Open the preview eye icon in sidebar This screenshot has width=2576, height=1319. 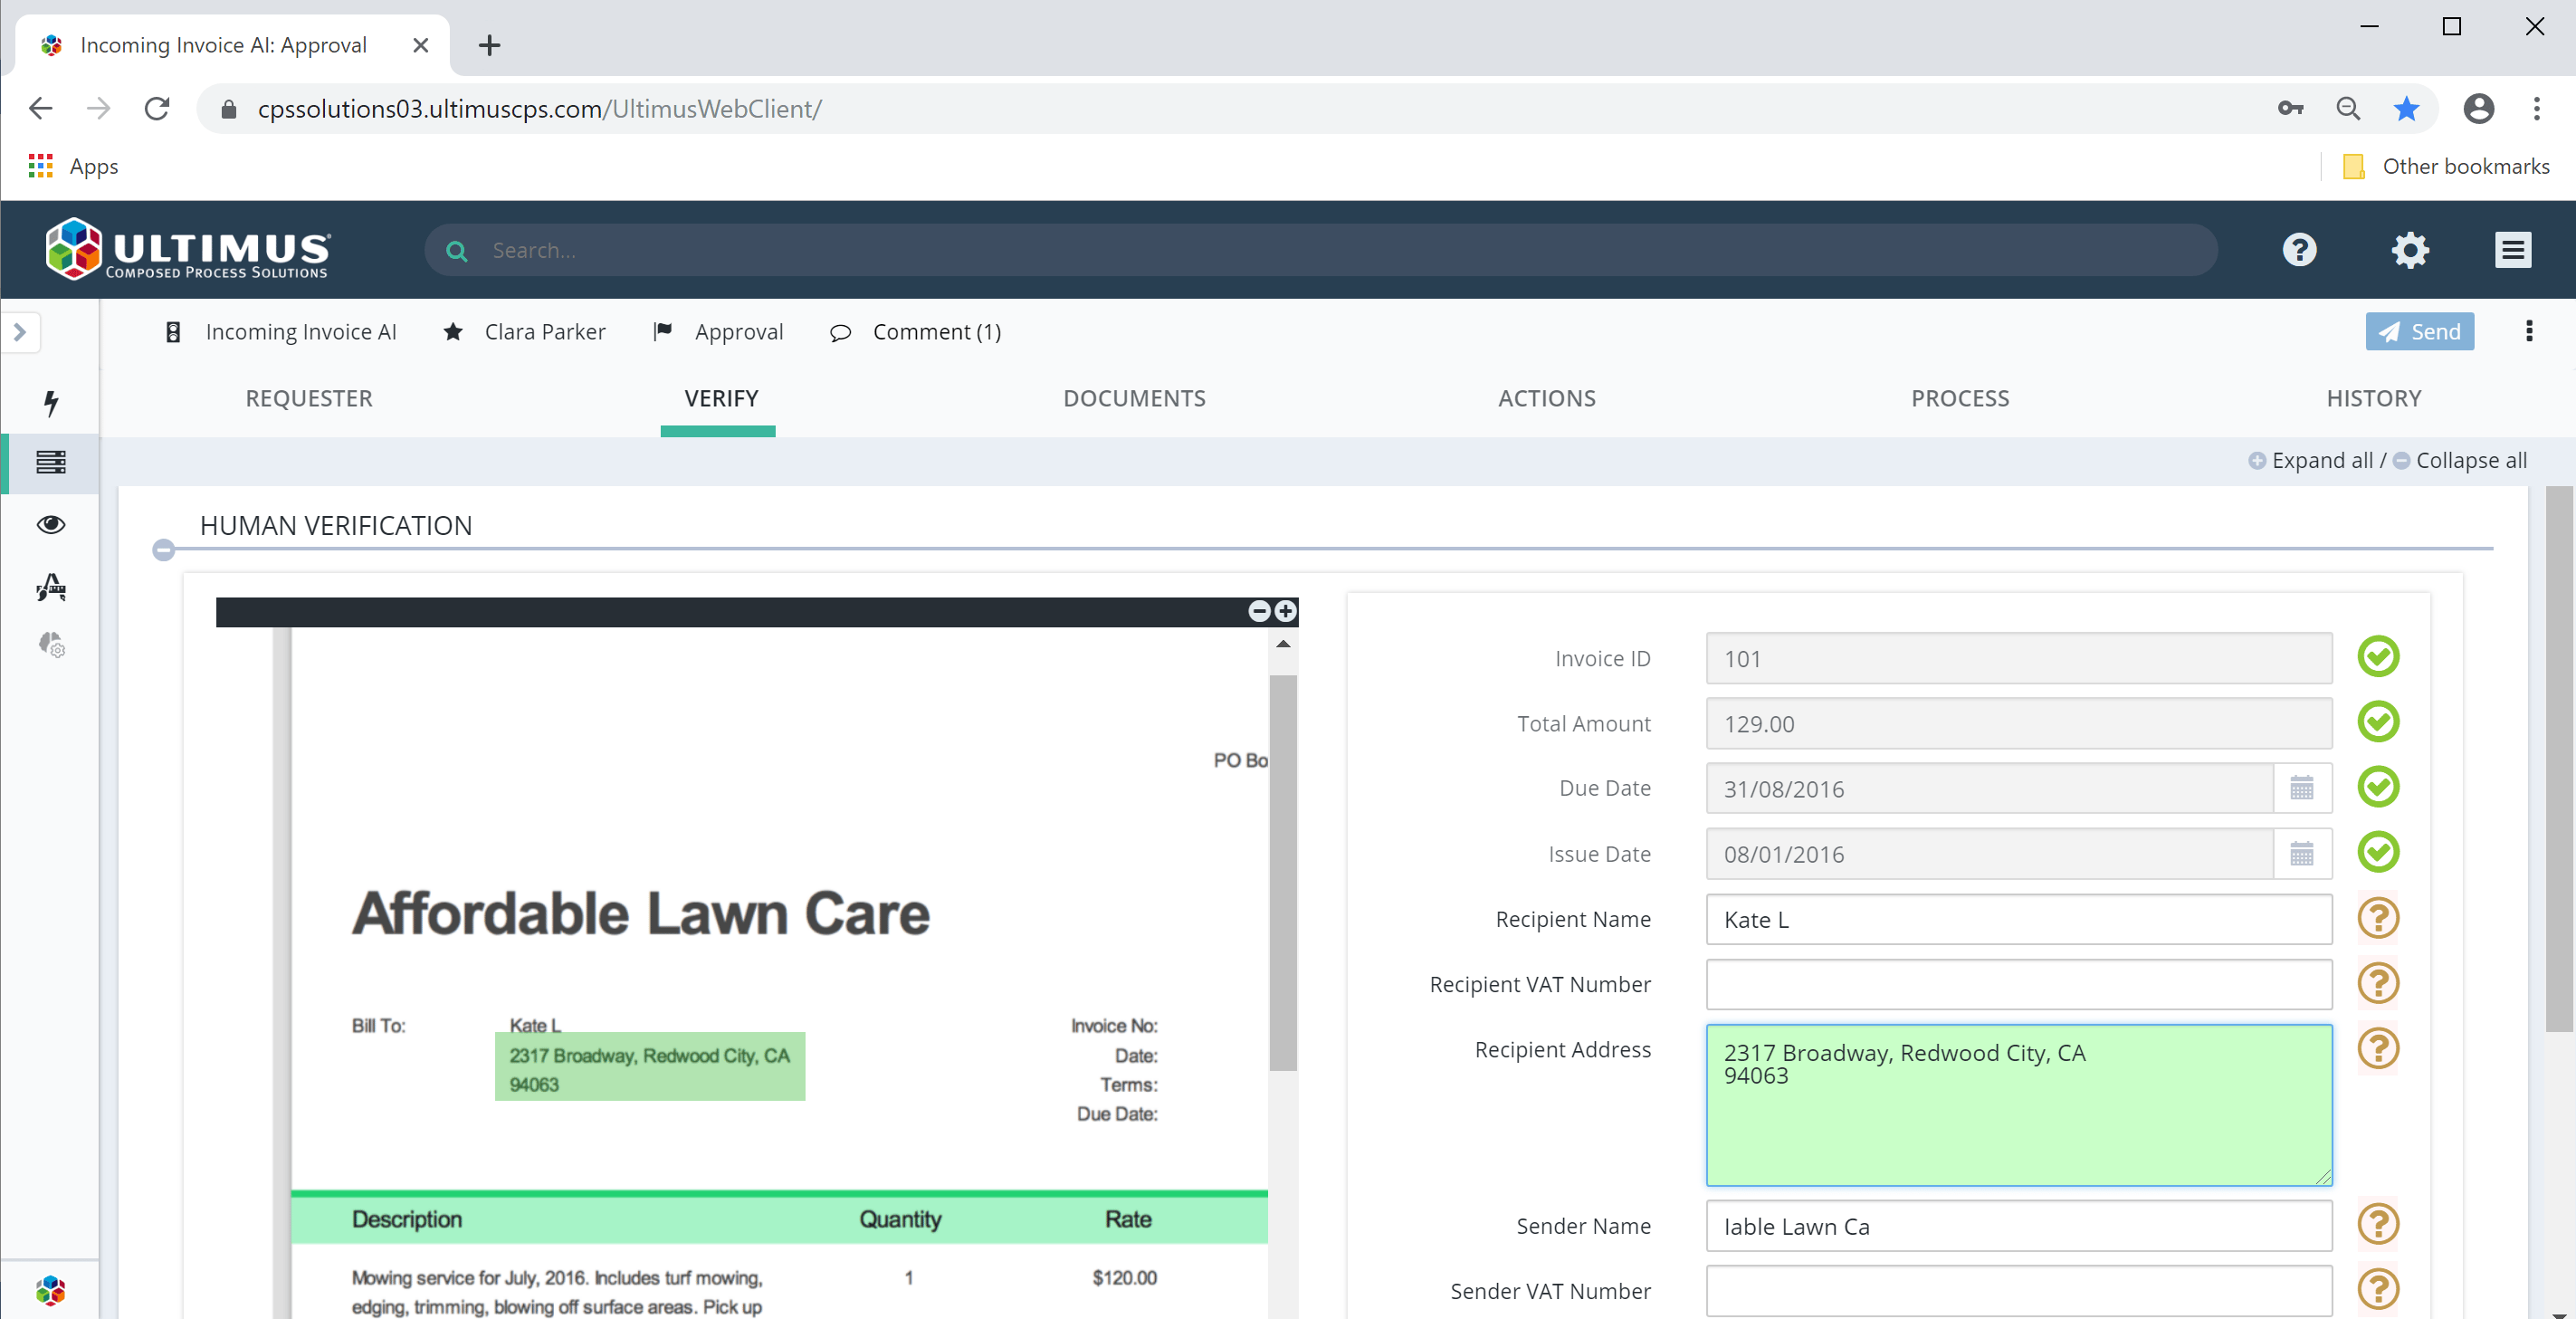50,523
